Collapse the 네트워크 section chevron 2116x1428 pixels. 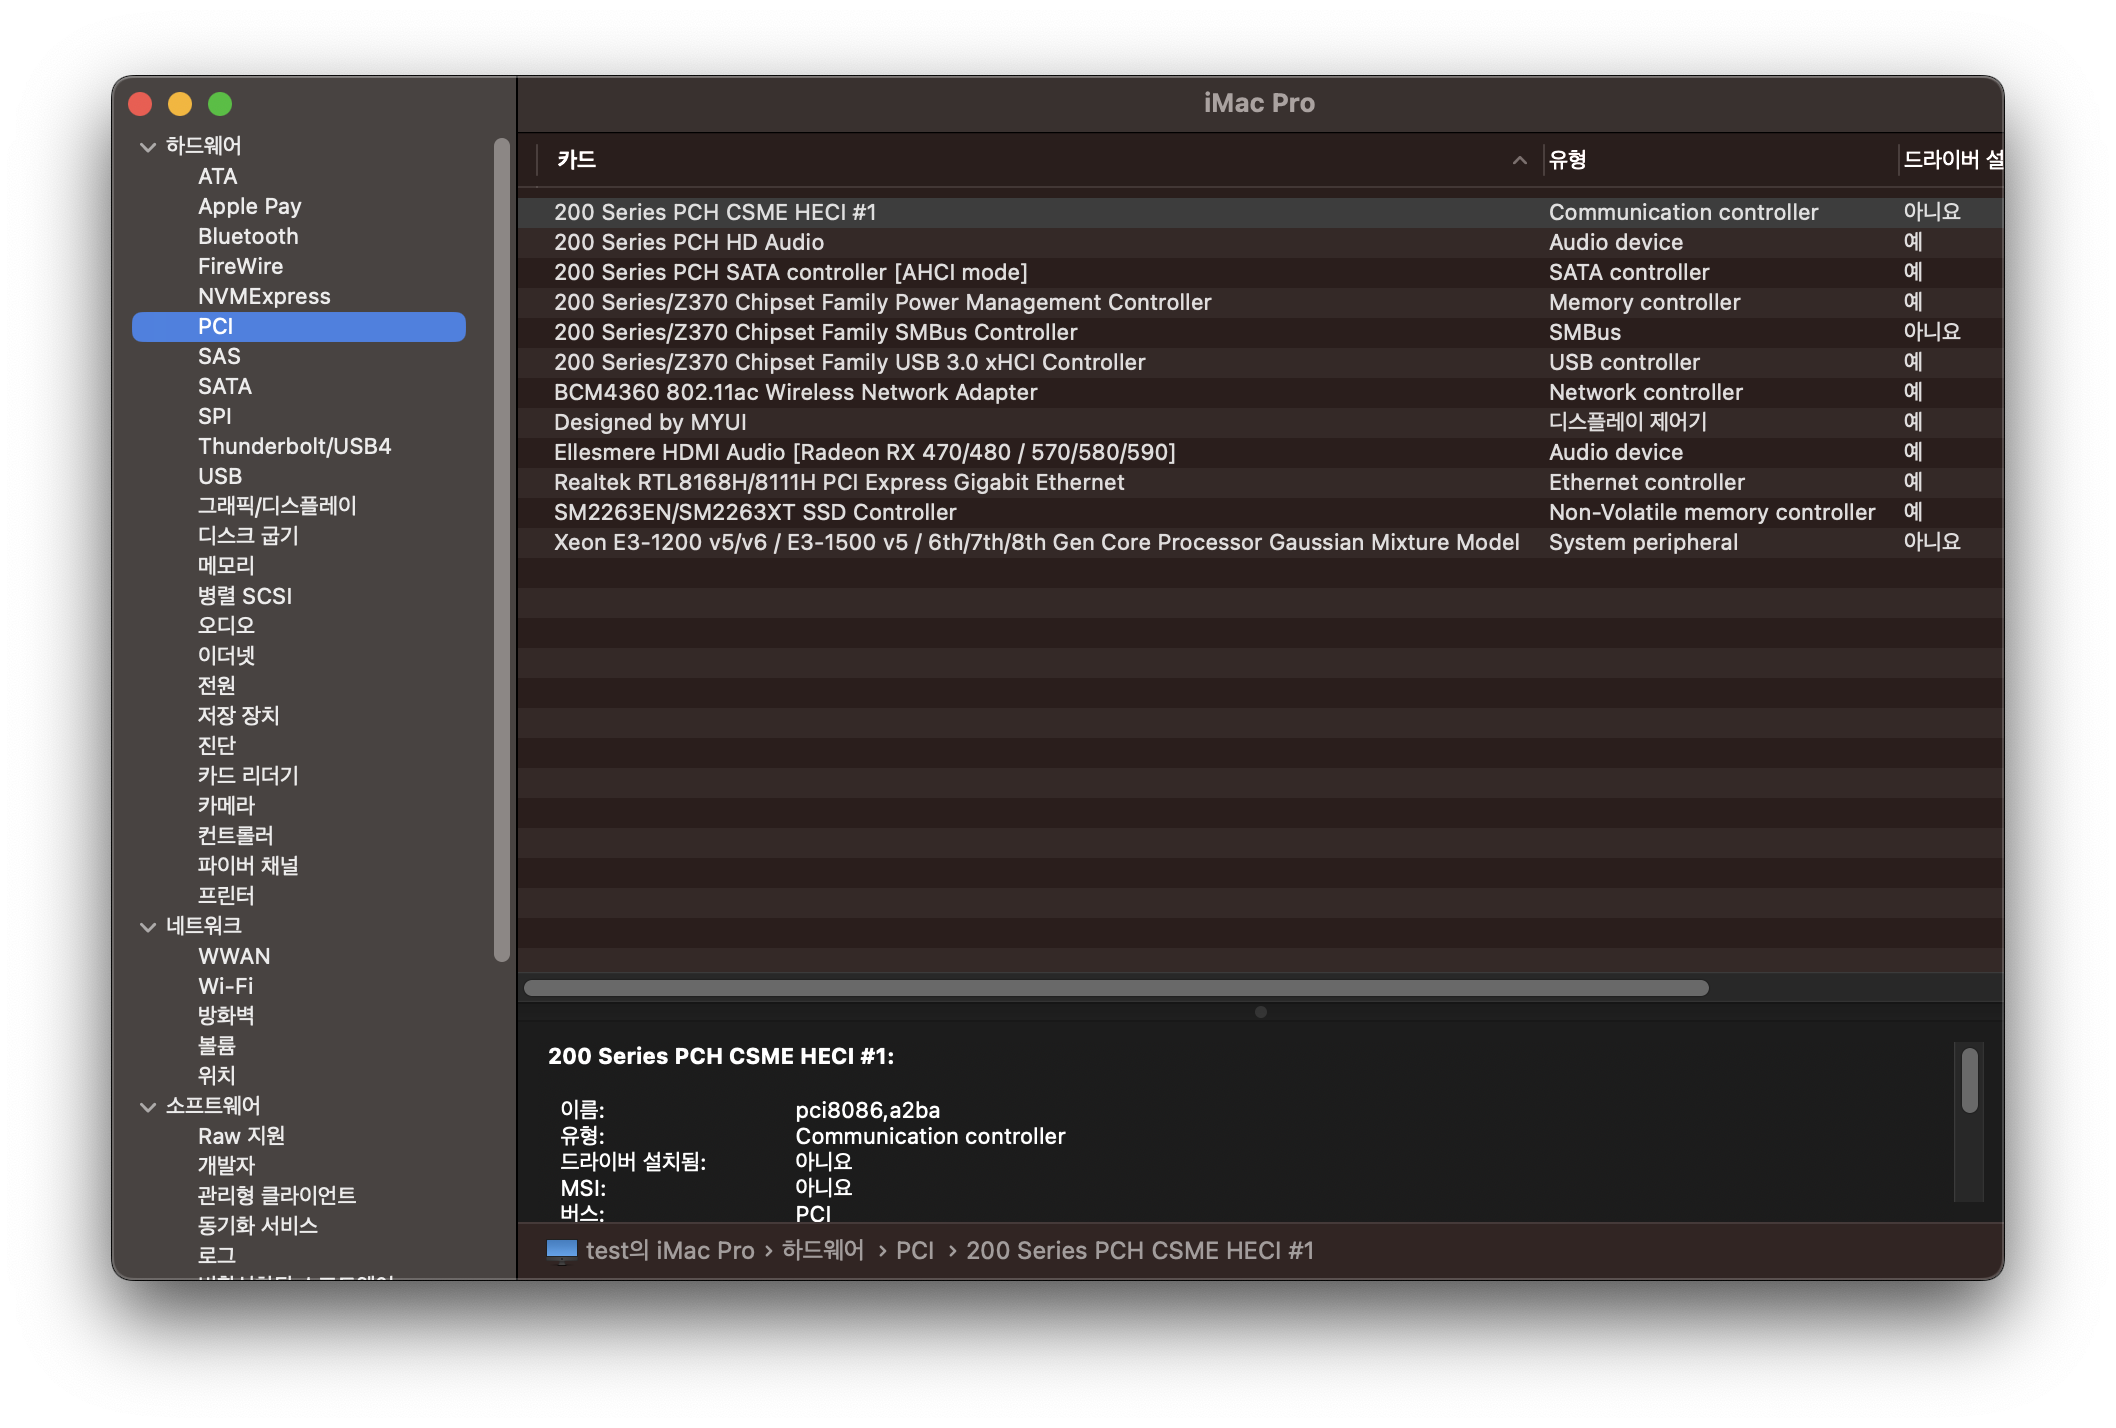(148, 927)
